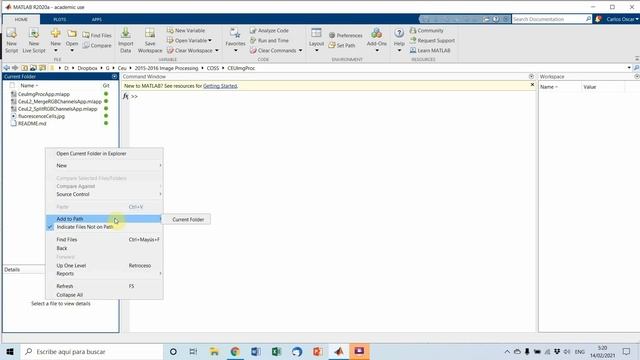The width and height of the screenshot is (640, 360).
Task: Select CeuImgProcApp.mlapp file
Action: 44,94
